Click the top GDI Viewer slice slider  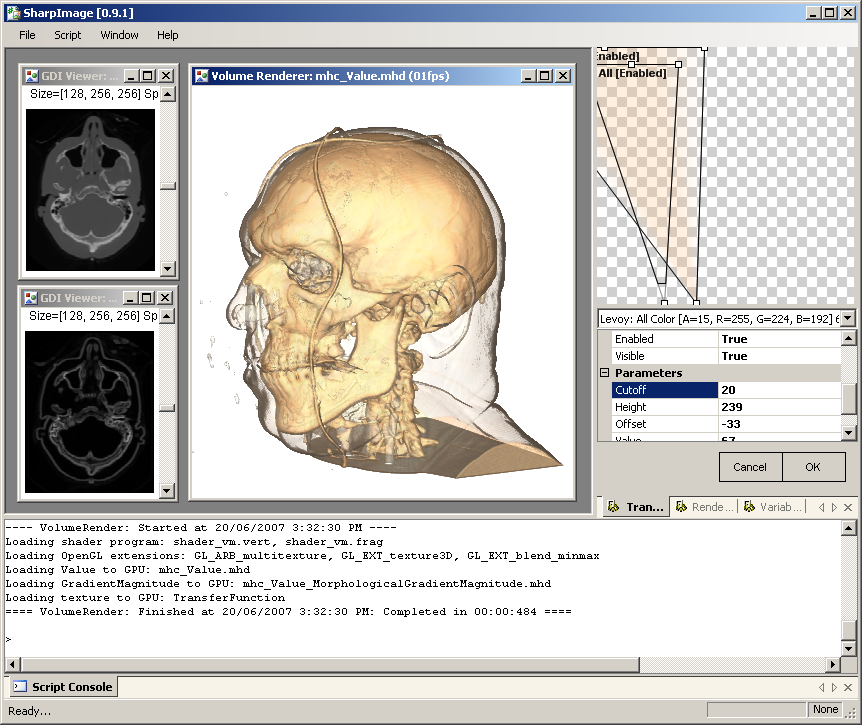pyautogui.click(x=168, y=185)
